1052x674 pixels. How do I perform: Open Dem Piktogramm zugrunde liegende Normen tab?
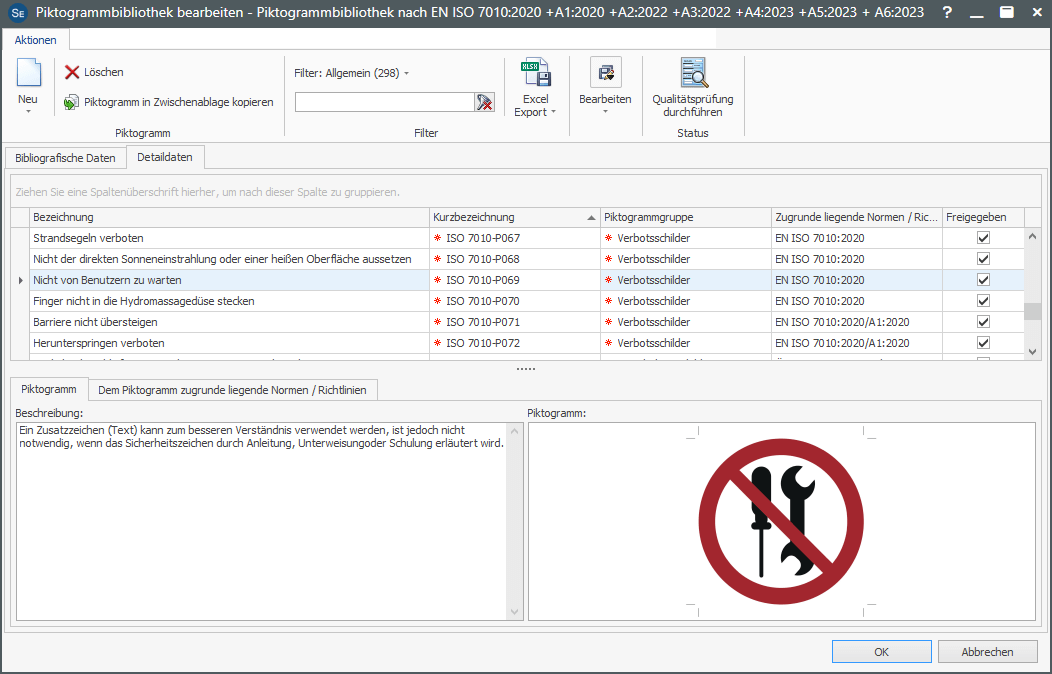[x=232, y=390]
